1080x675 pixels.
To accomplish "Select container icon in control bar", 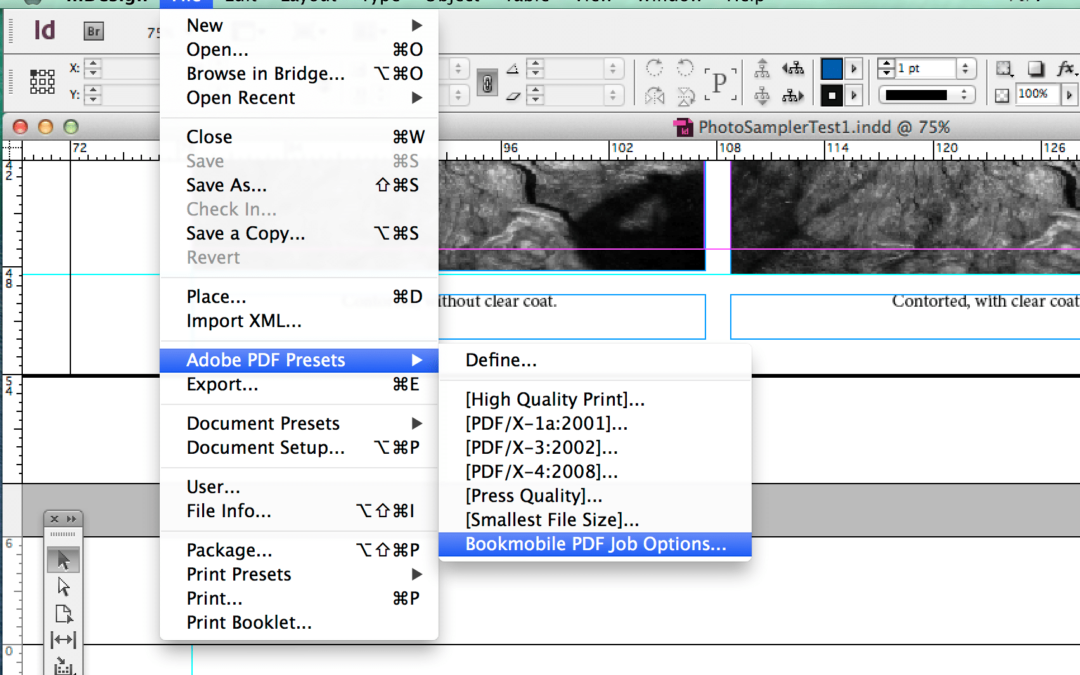I will 762,68.
